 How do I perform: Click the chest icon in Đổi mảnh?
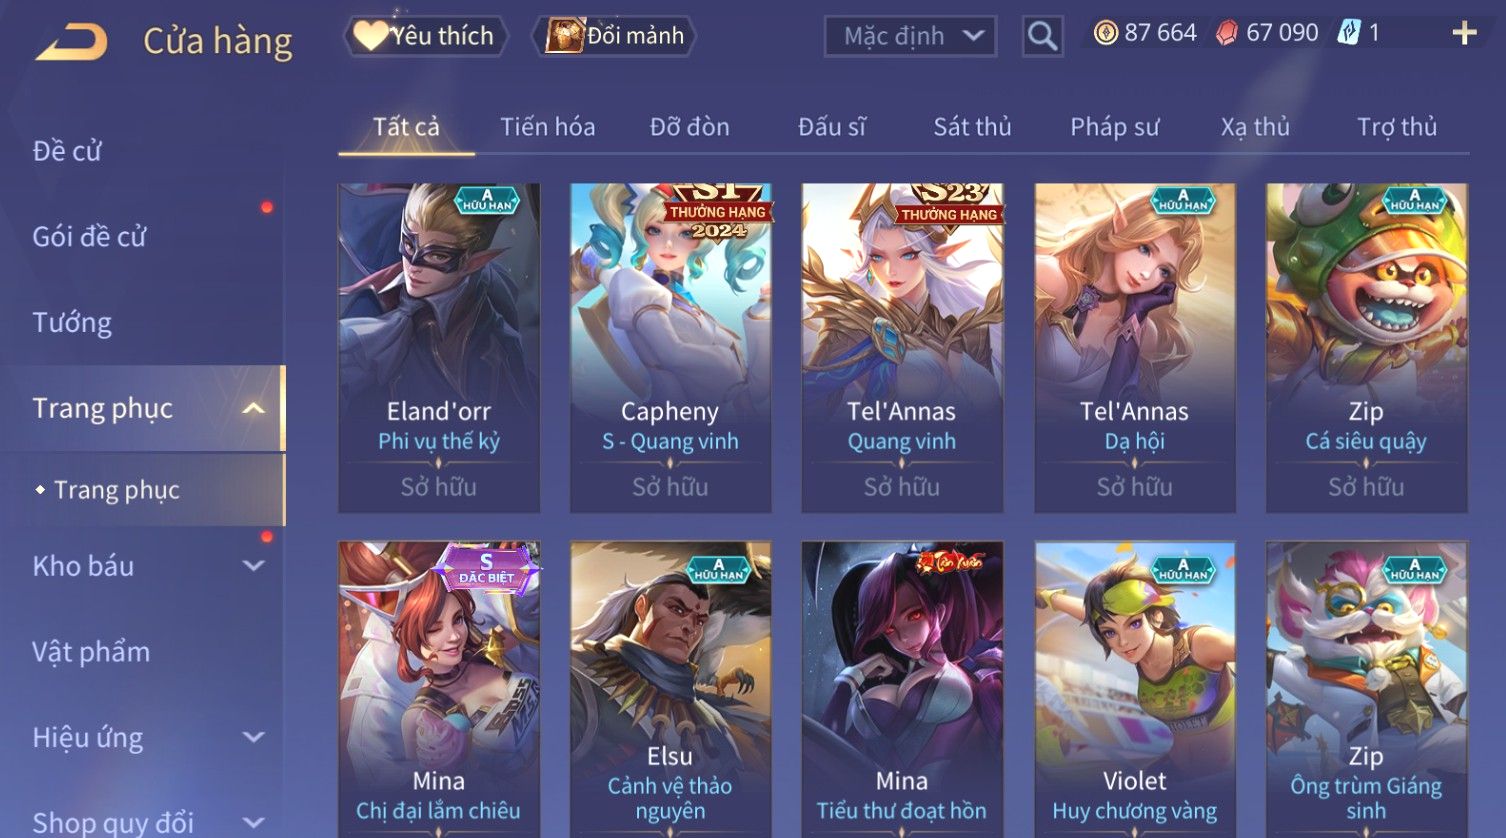[x=564, y=36]
